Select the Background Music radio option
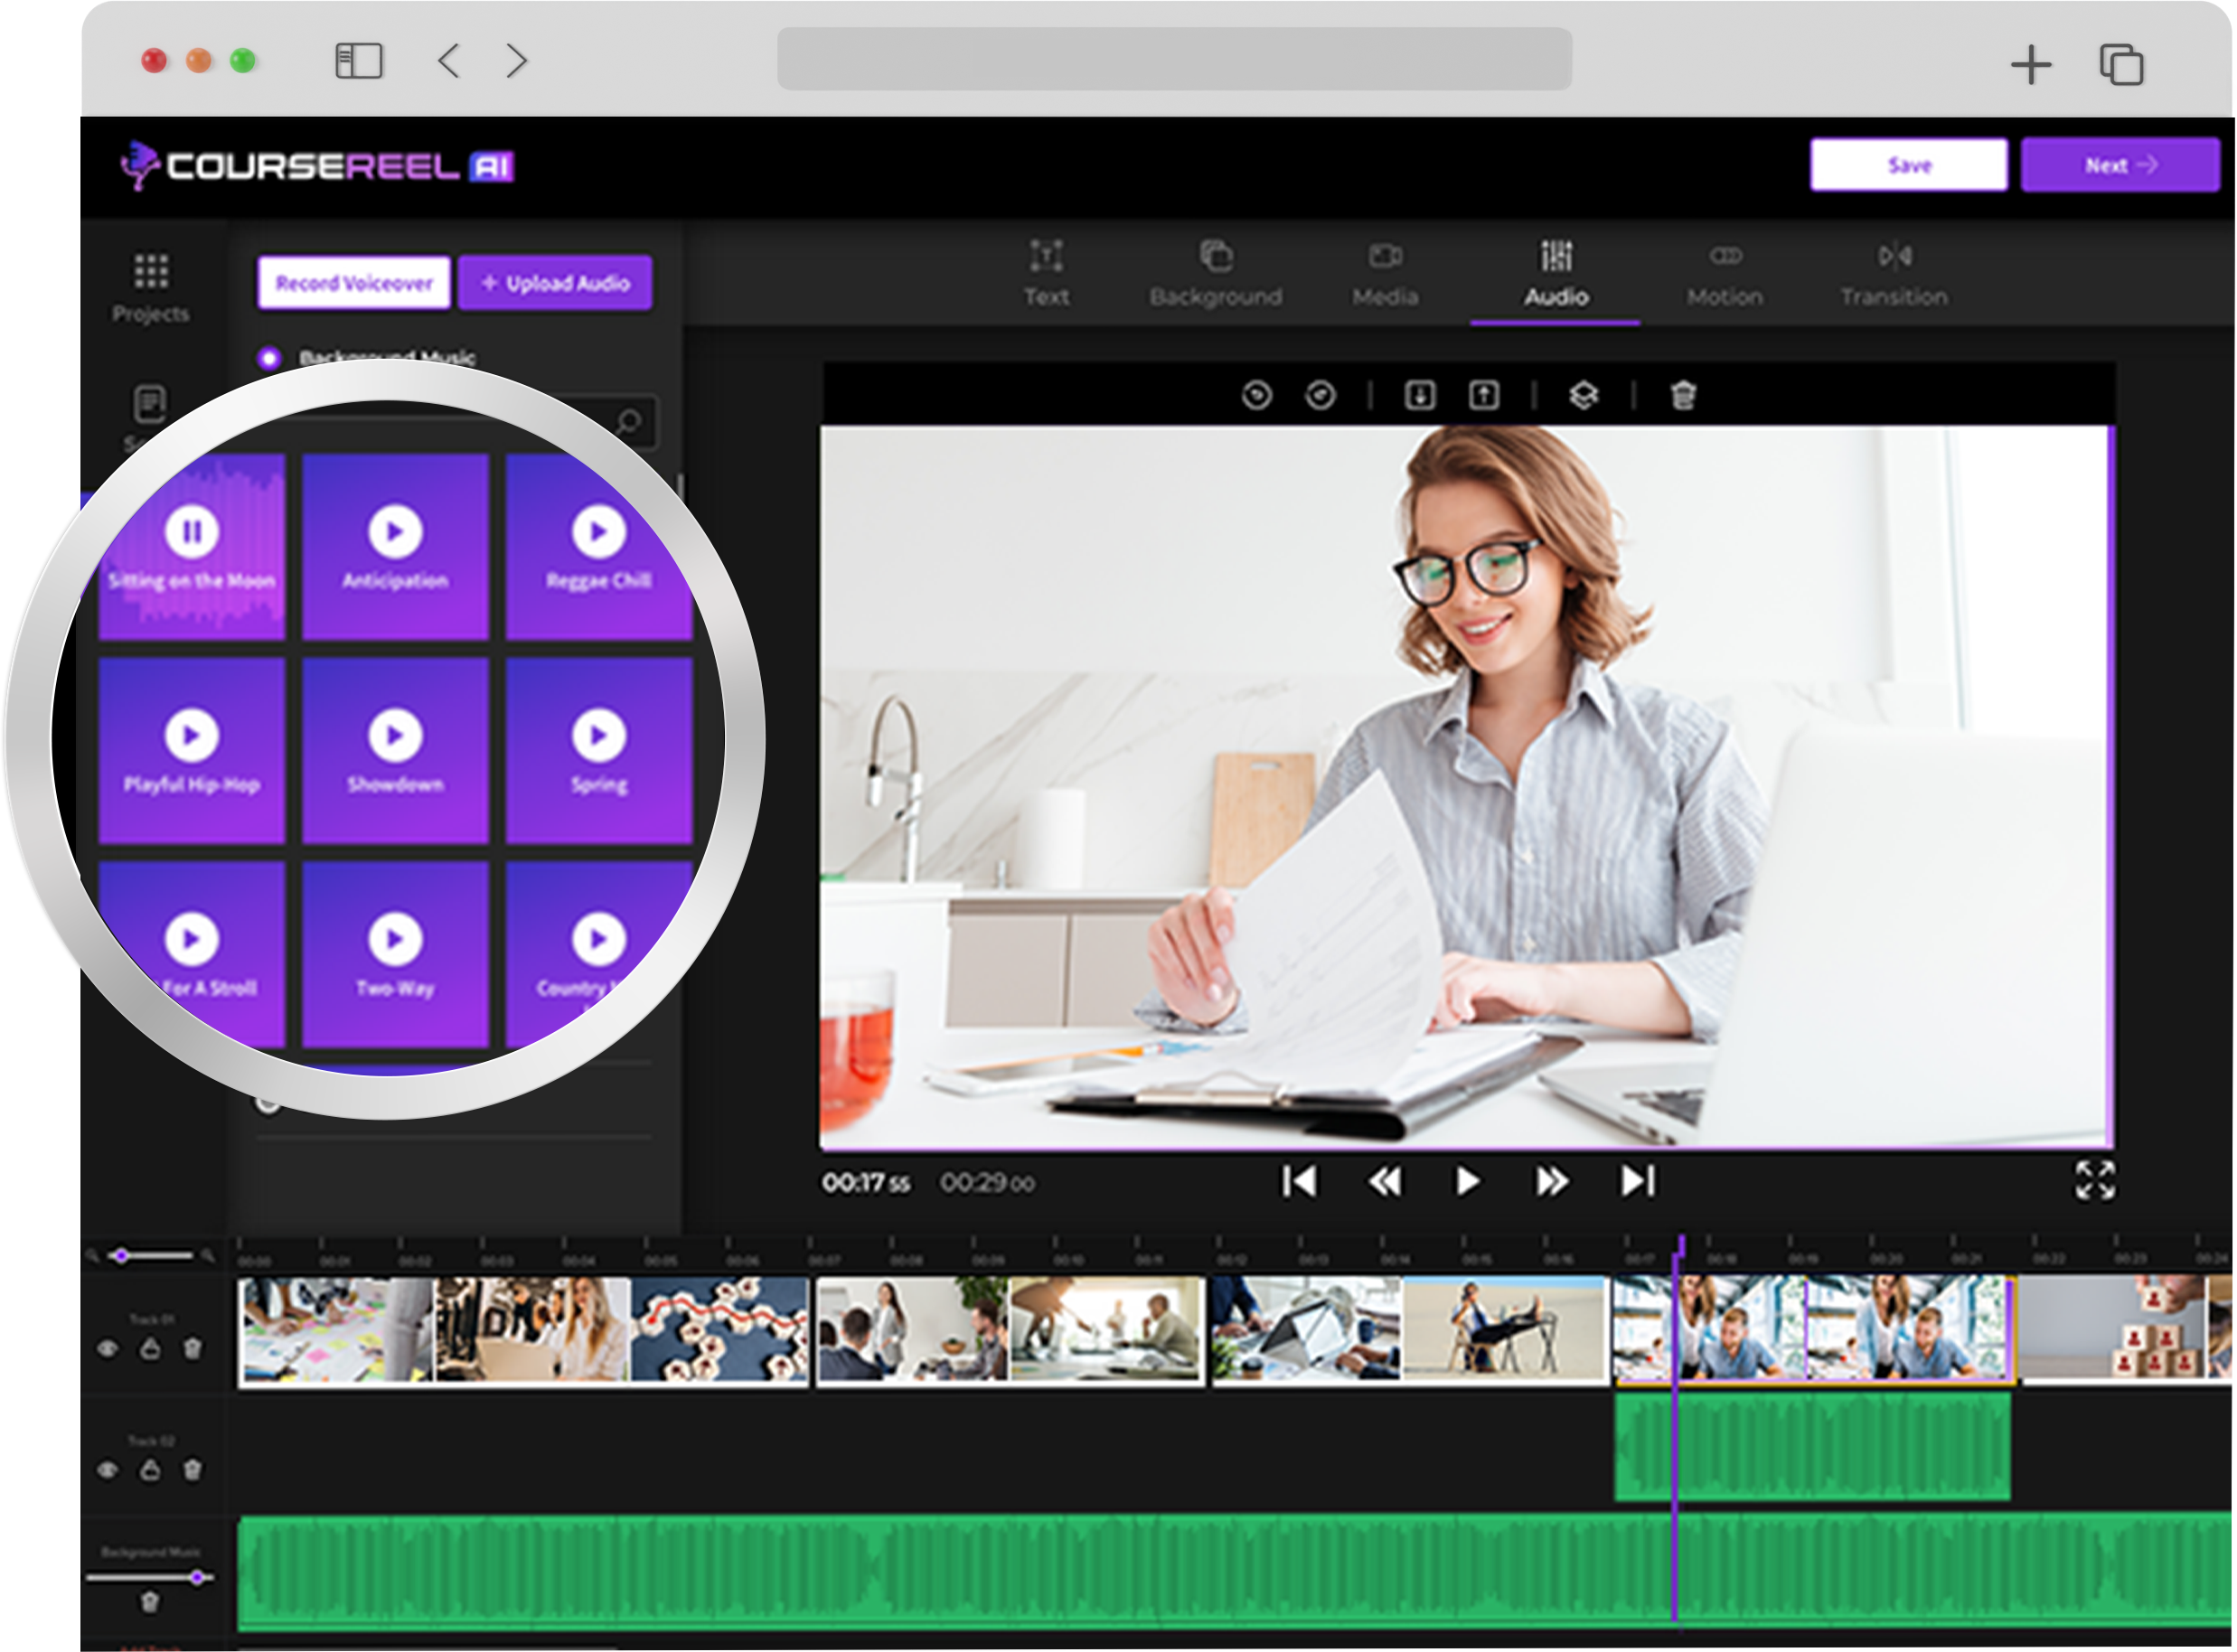 (269, 357)
